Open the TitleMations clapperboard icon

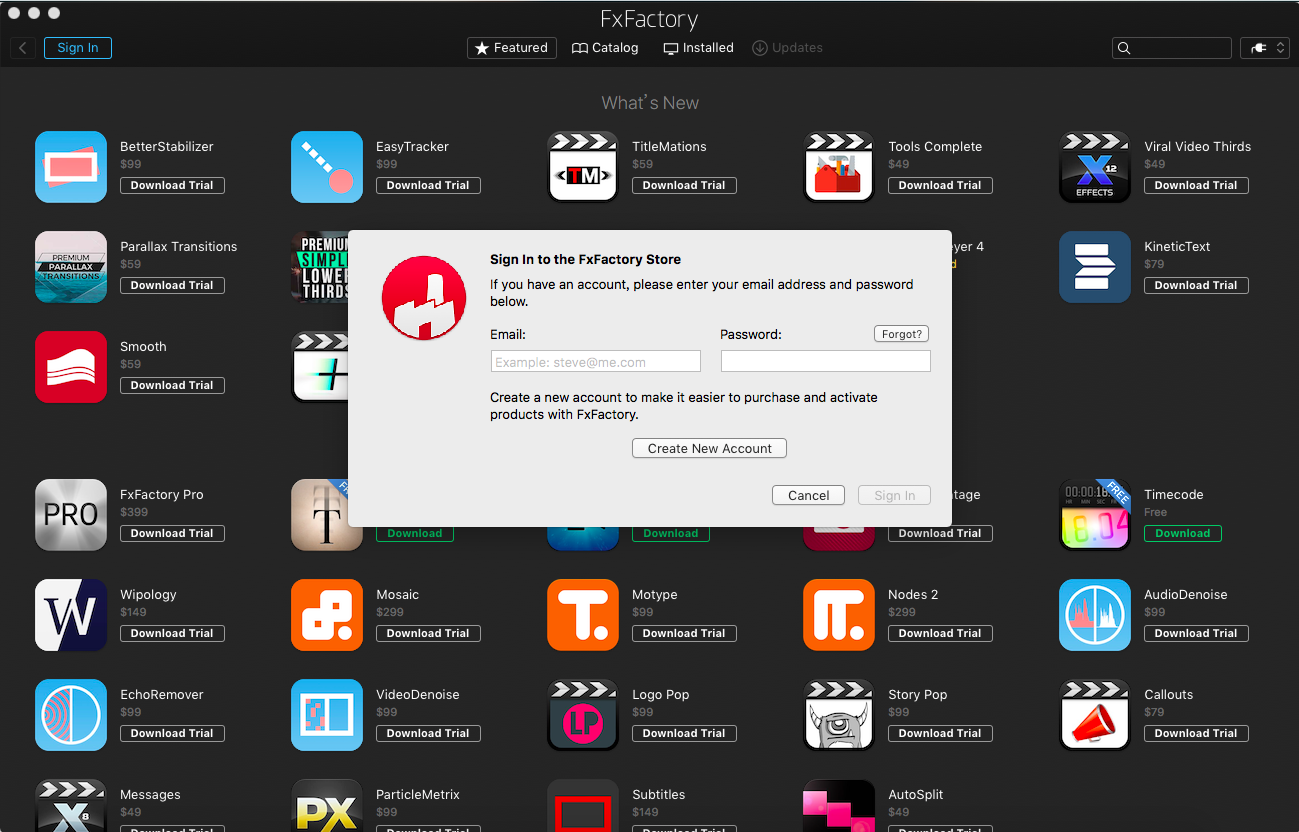pyautogui.click(x=583, y=167)
